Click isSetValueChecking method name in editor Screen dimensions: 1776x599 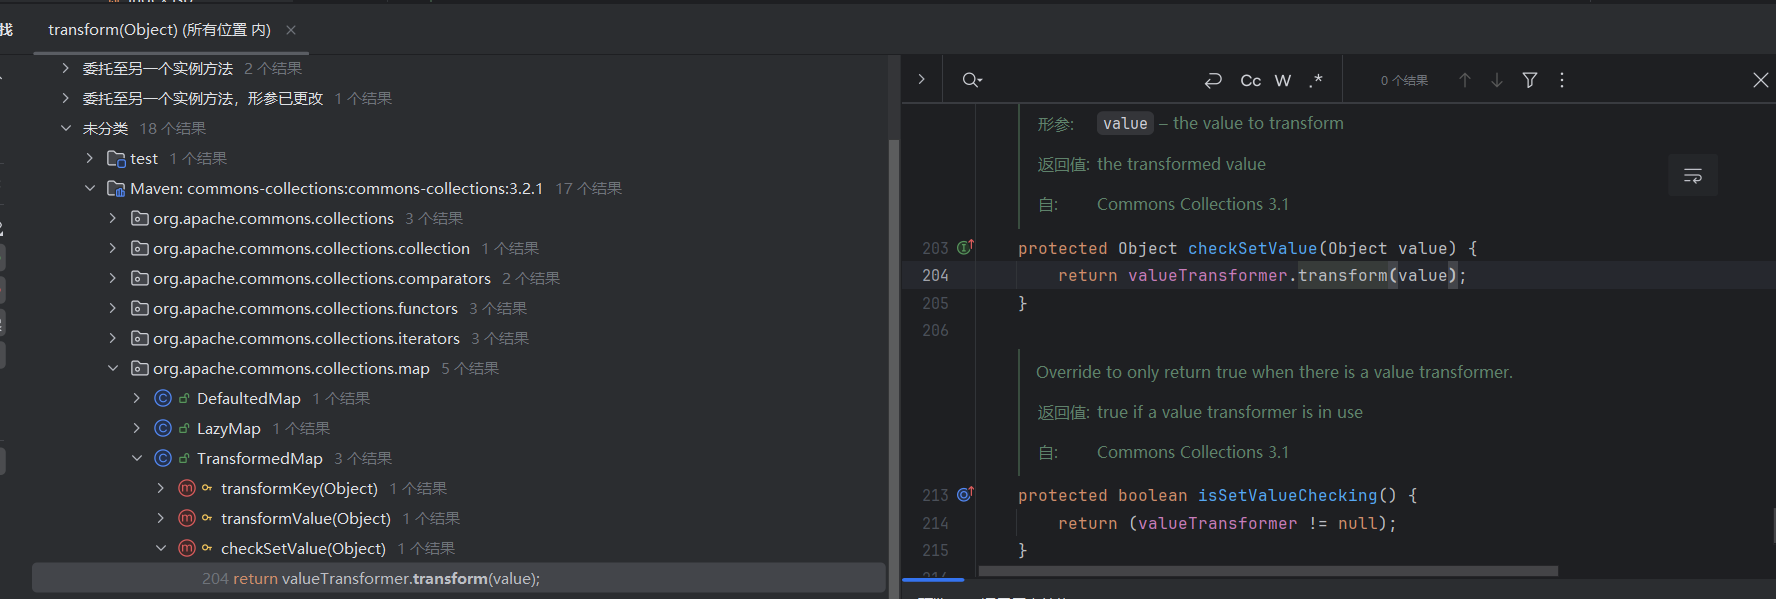coord(1288,495)
